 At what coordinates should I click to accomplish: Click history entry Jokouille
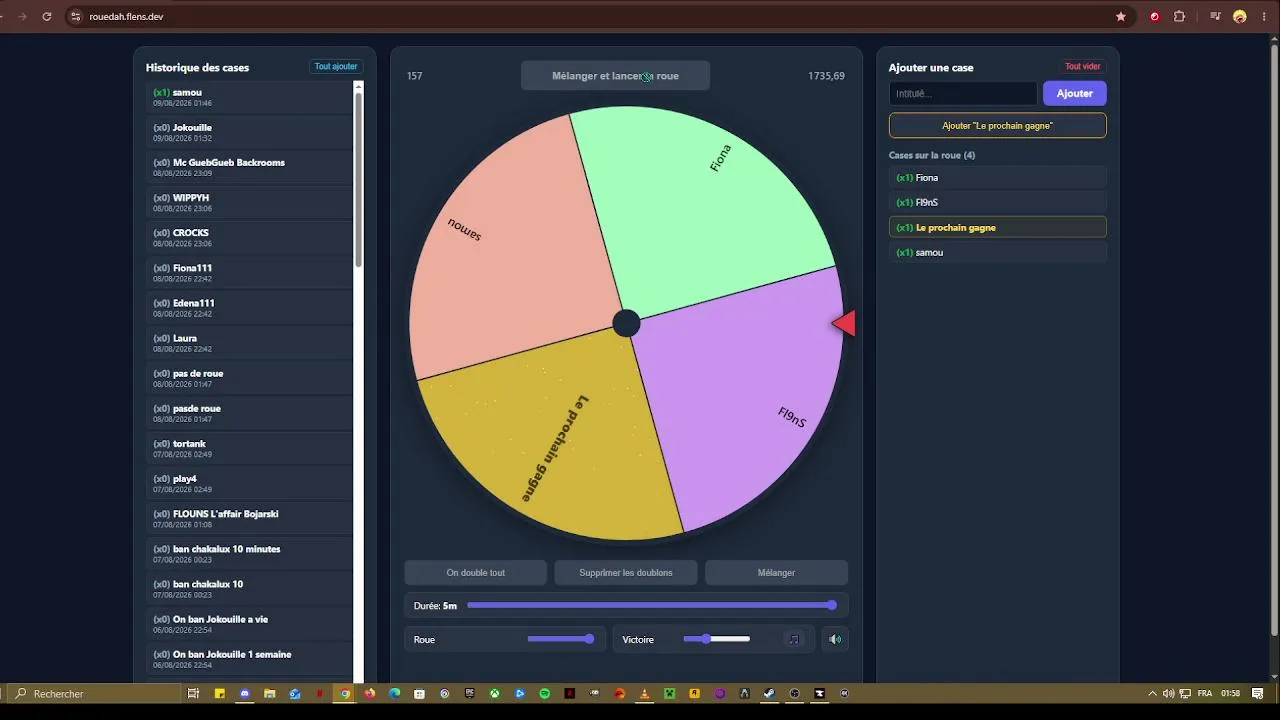(250, 132)
